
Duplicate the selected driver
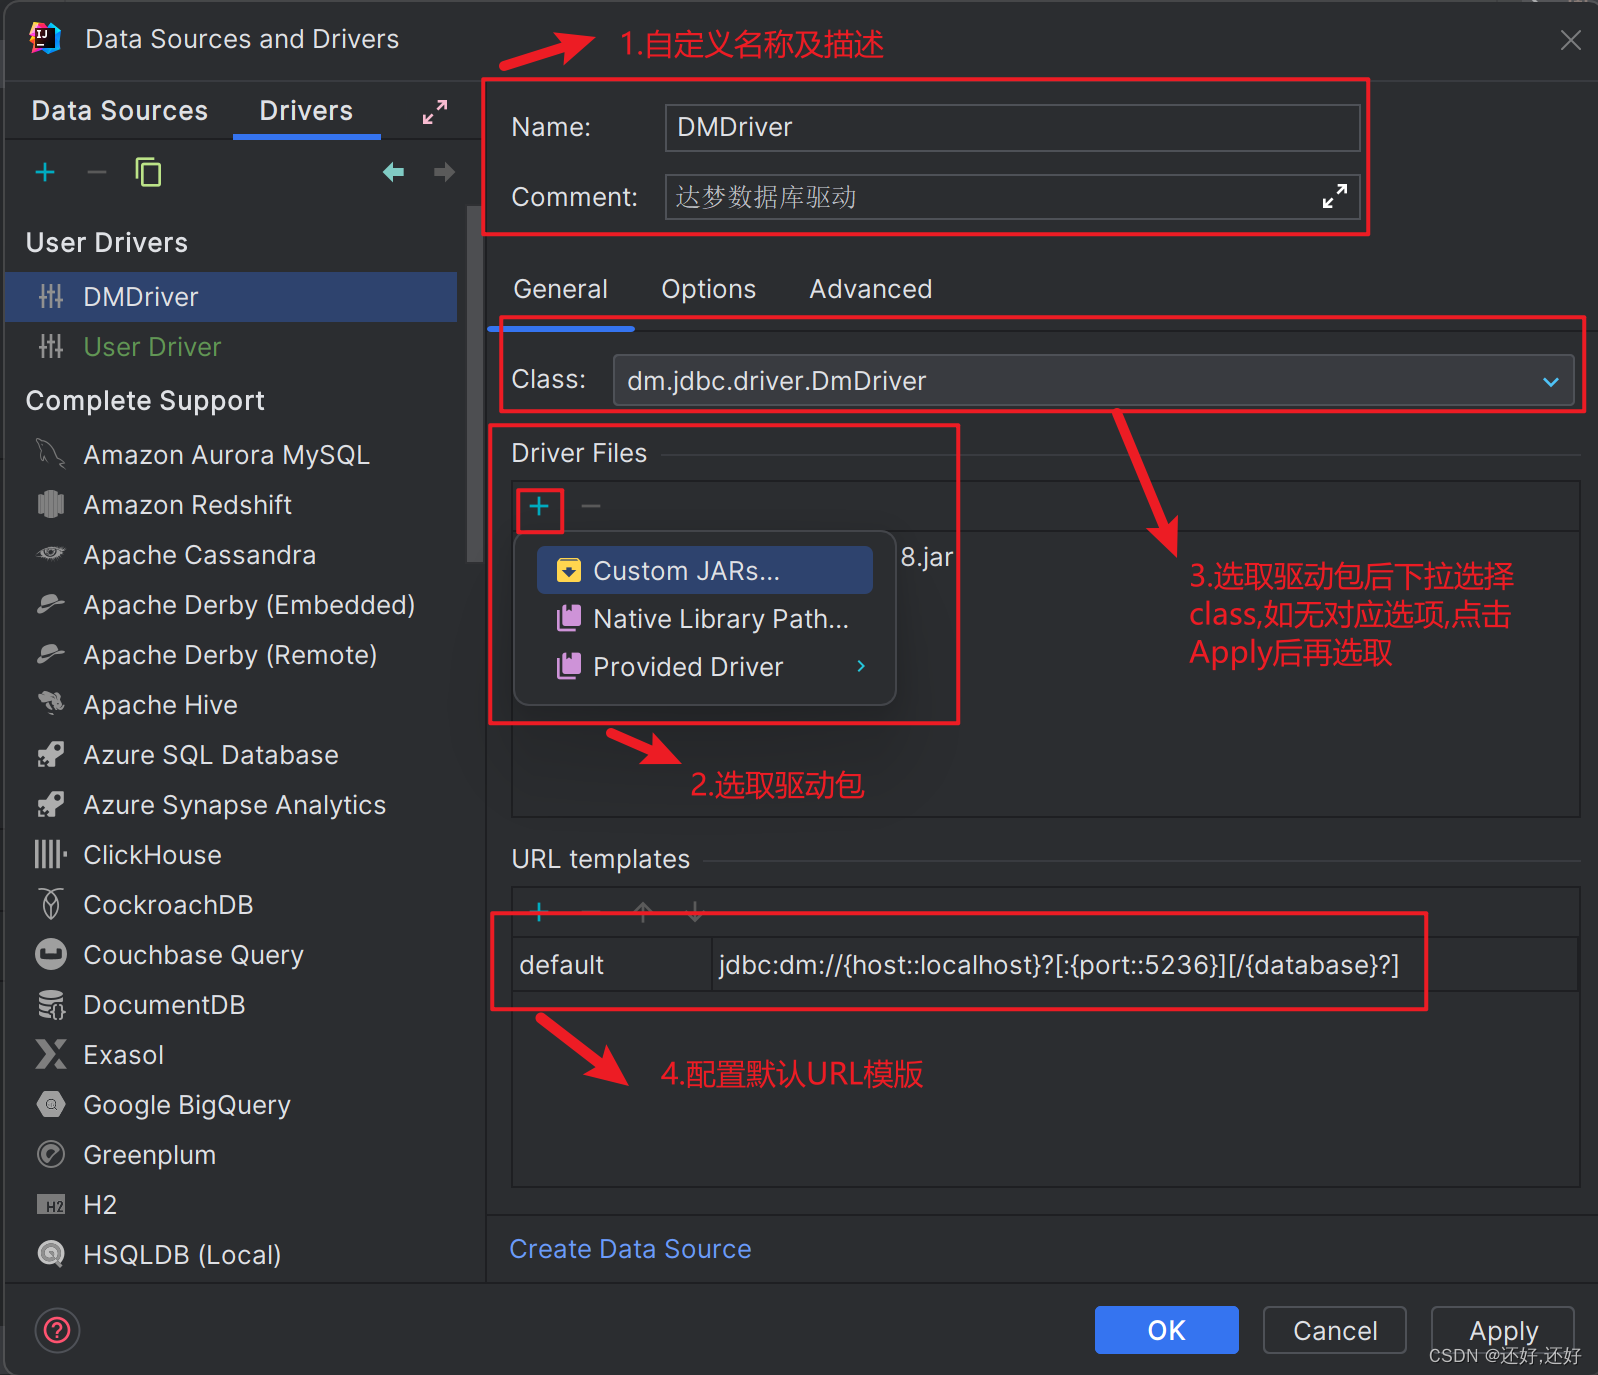coord(148,172)
